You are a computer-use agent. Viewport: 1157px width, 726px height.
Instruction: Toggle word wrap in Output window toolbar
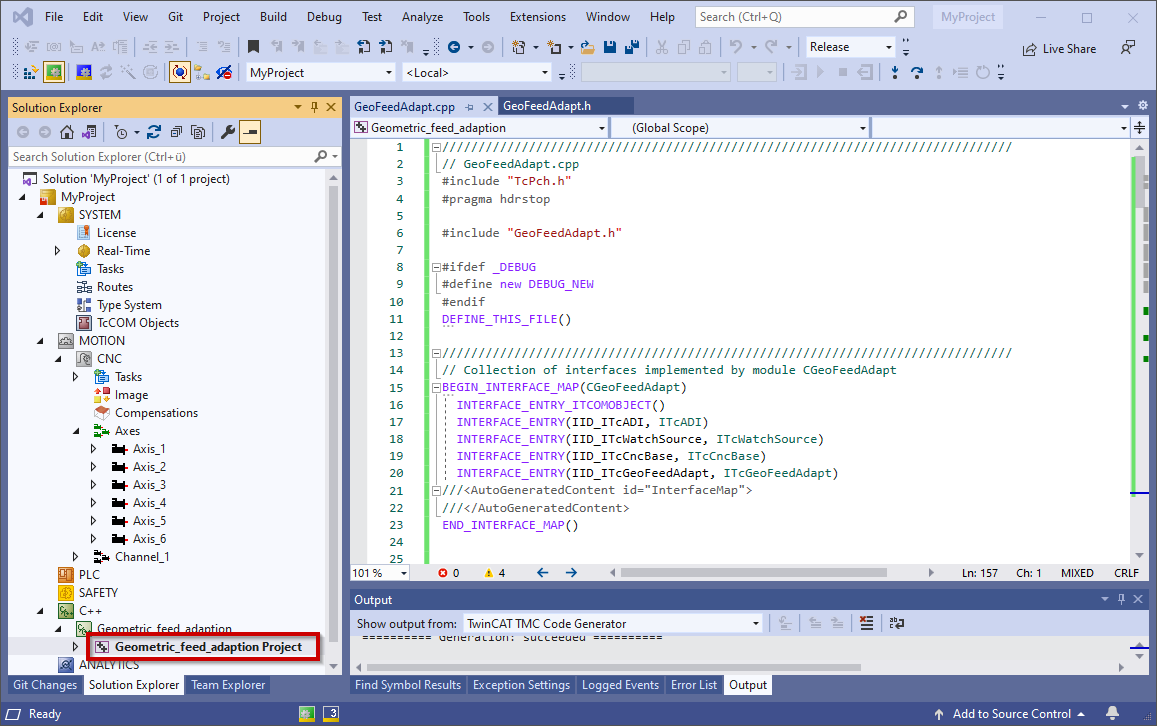click(896, 622)
